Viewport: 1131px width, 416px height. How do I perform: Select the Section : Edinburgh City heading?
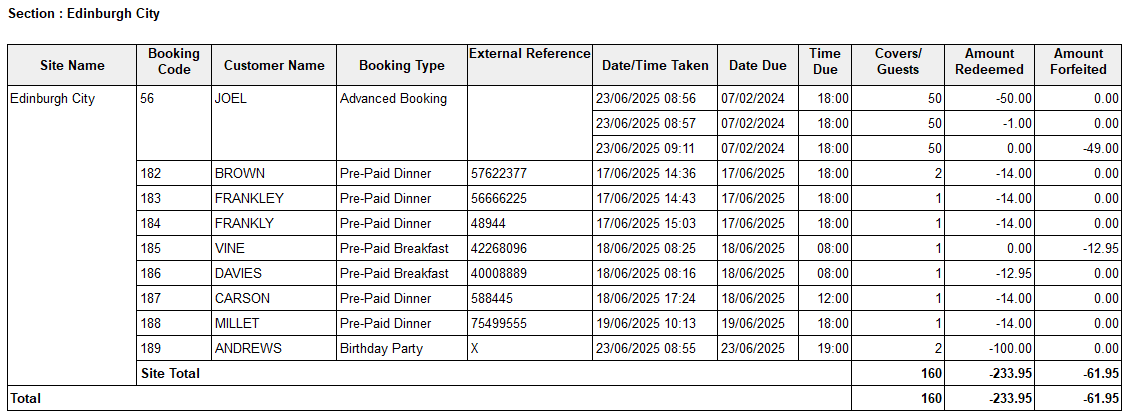(83, 15)
